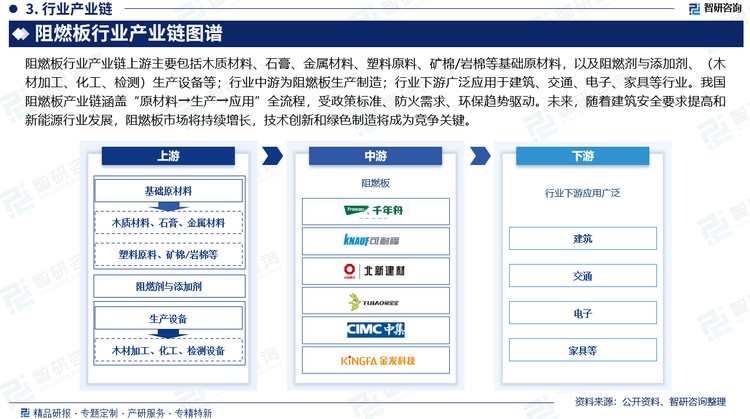The height and width of the screenshot is (419, 750).
Task: Click the 行业下游应用广泛 text
Action: click(x=583, y=193)
